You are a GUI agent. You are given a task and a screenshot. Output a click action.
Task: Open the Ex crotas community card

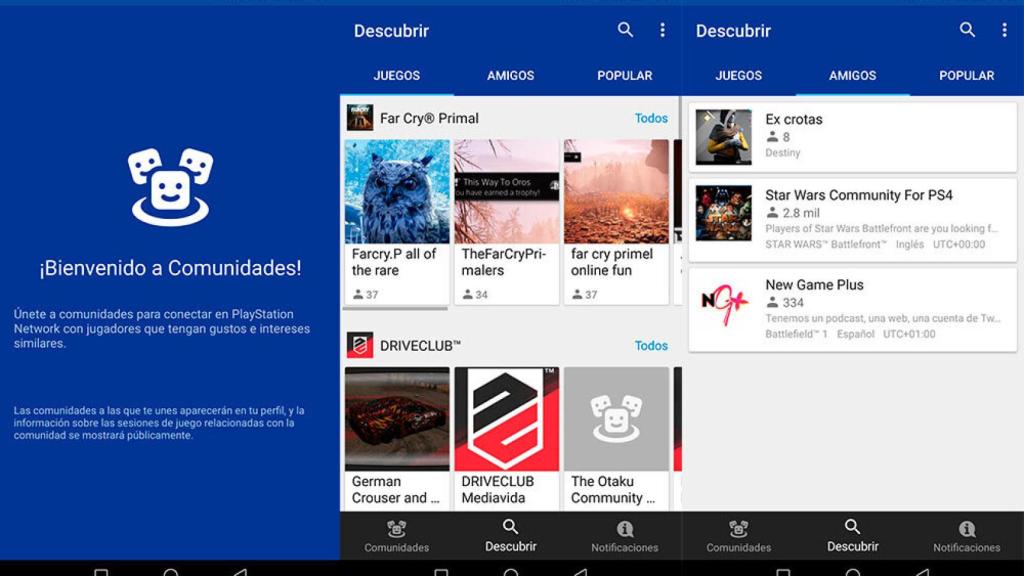point(852,136)
